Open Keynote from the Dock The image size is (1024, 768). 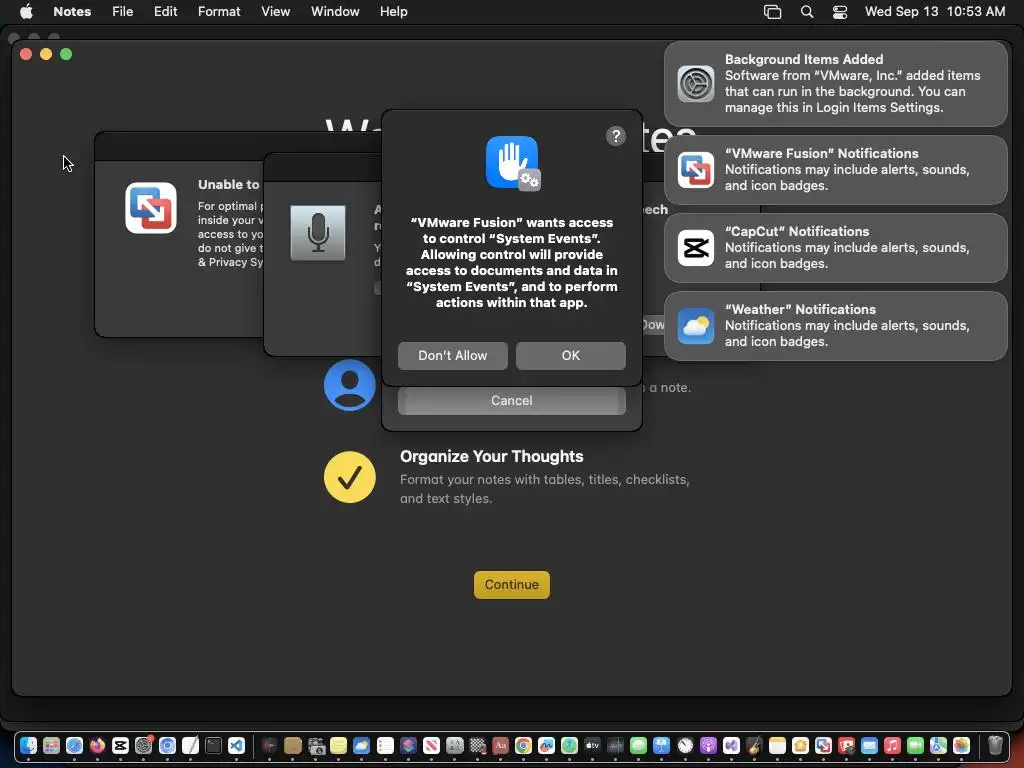coord(662,745)
